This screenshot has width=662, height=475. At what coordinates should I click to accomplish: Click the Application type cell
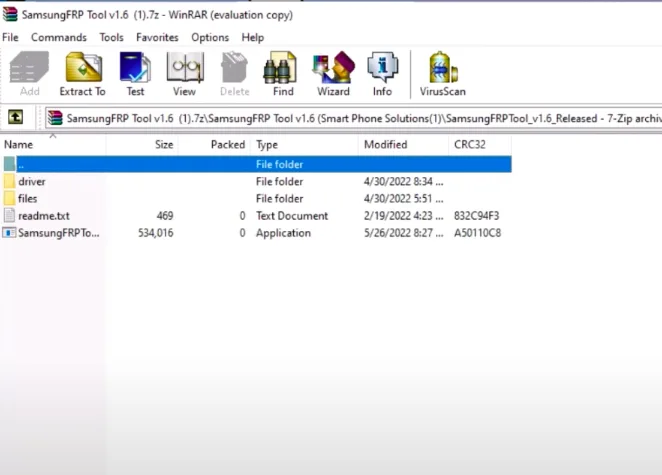tap(283, 233)
